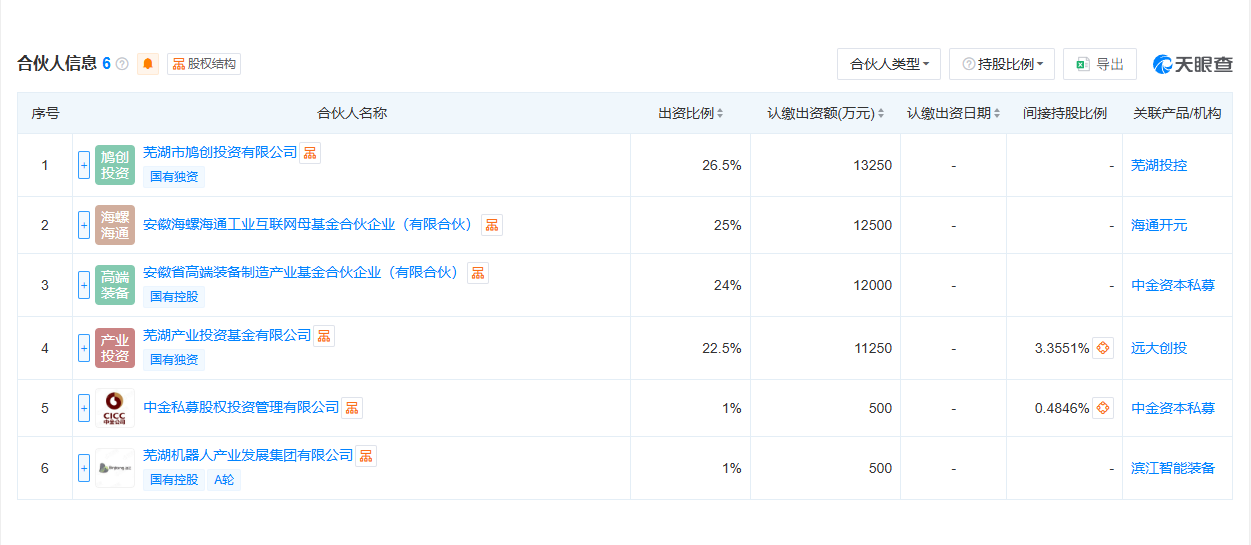
Task: Click the 0.4846% indirect holding value
Action: [1062, 408]
